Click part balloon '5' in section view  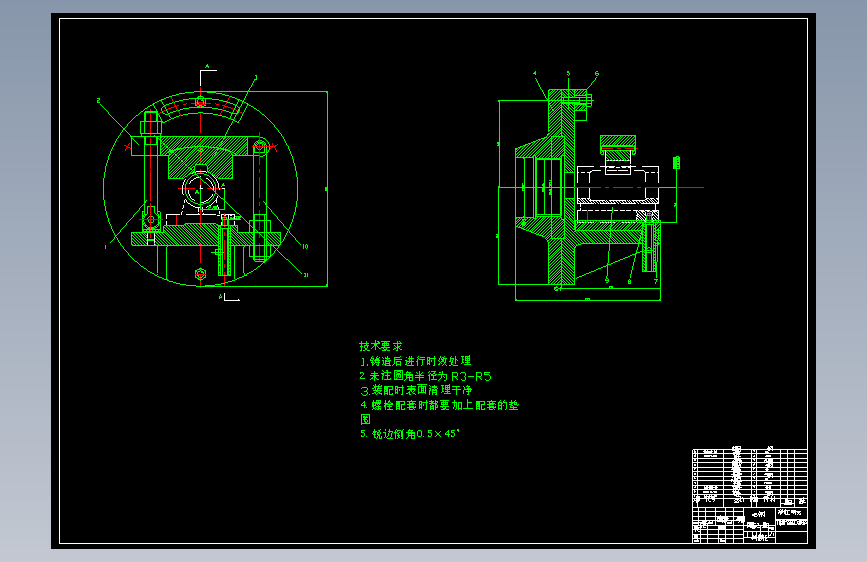coord(568,74)
